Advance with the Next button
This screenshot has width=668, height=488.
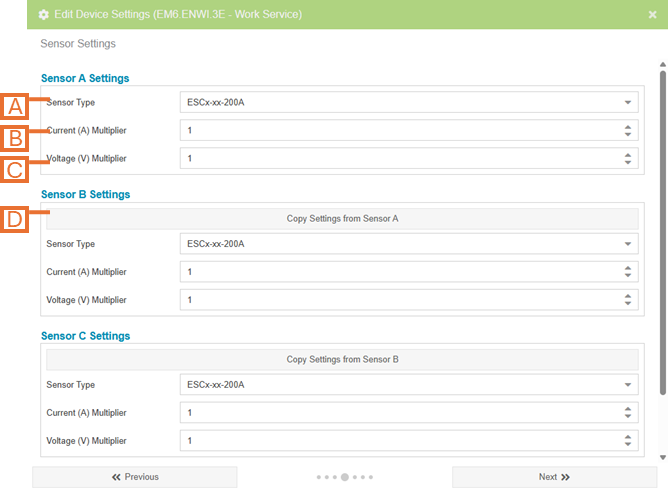pos(554,477)
